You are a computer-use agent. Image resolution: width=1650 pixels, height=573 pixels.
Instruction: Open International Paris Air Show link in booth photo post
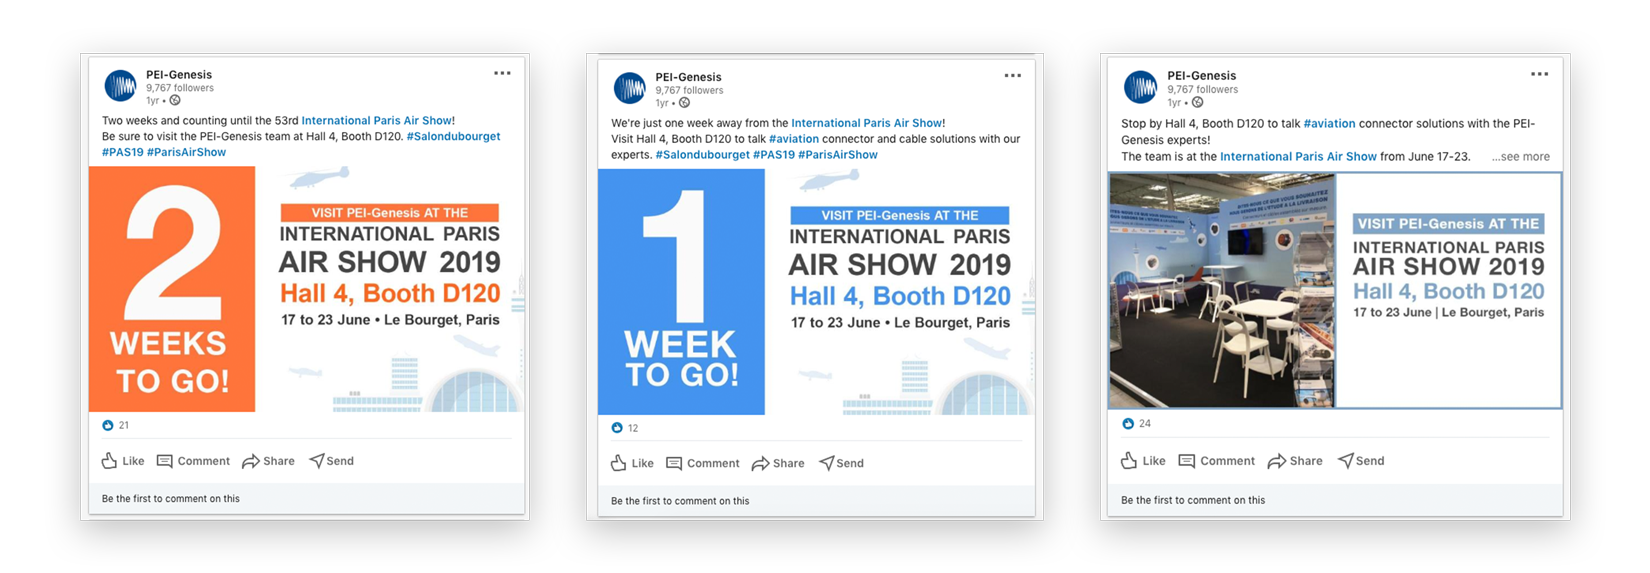[1298, 157]
